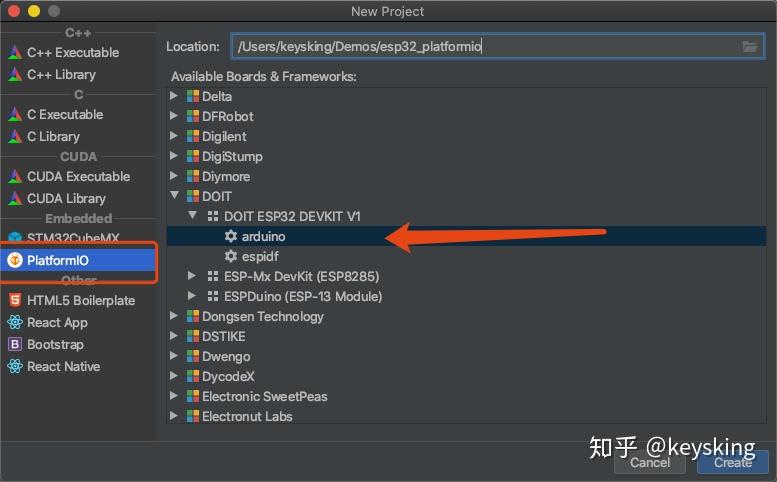Click the HTML5 Boilerplate icon

15,300
